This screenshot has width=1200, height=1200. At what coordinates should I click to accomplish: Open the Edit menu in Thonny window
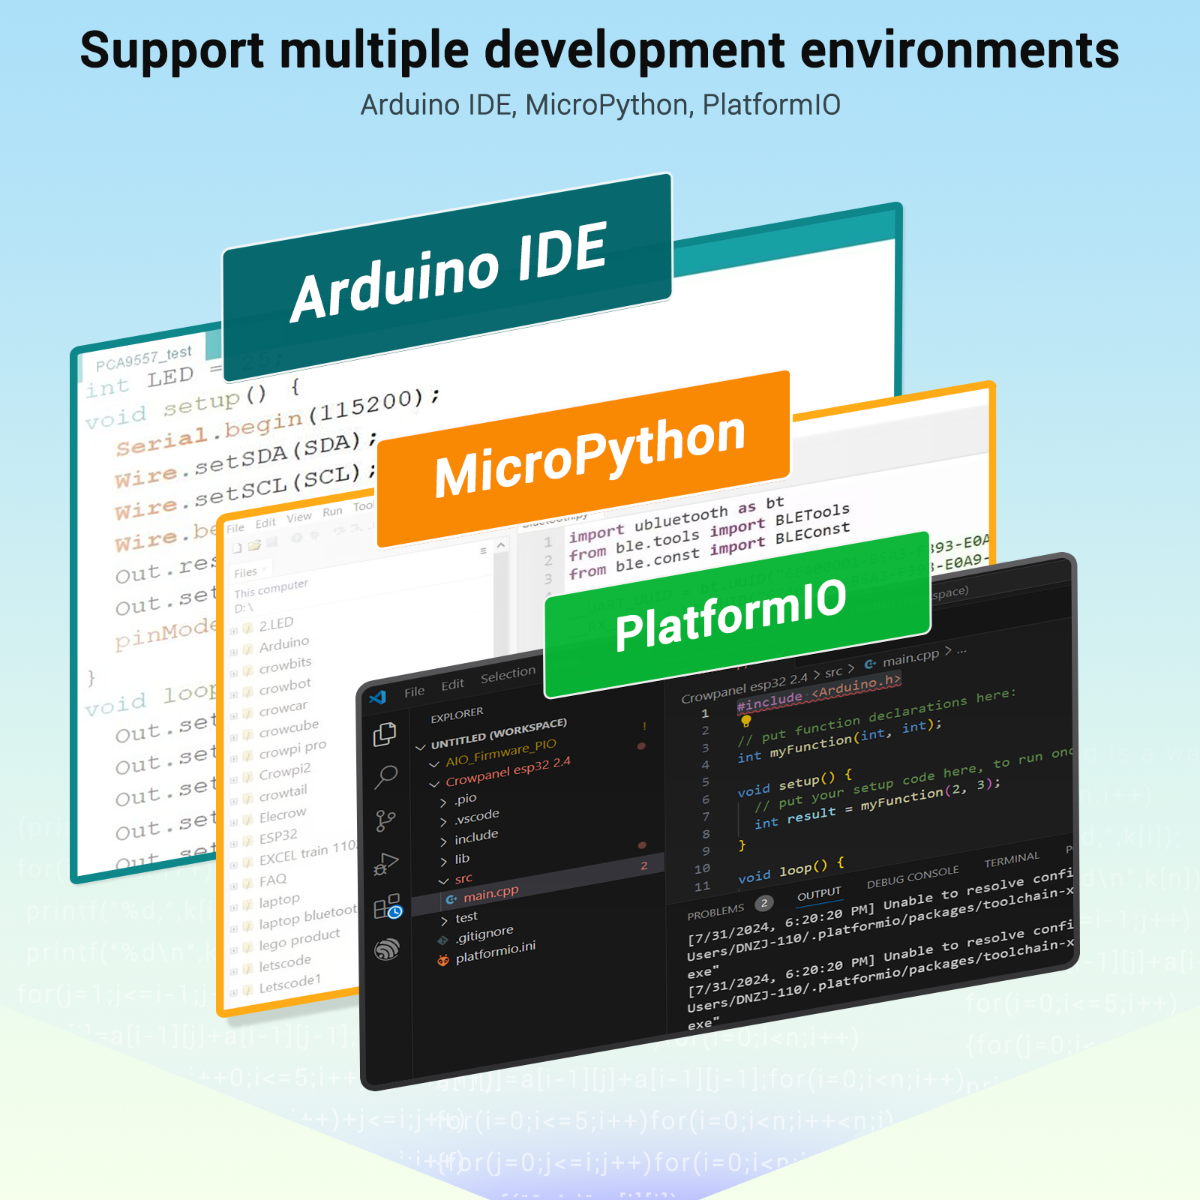(265, 523)
